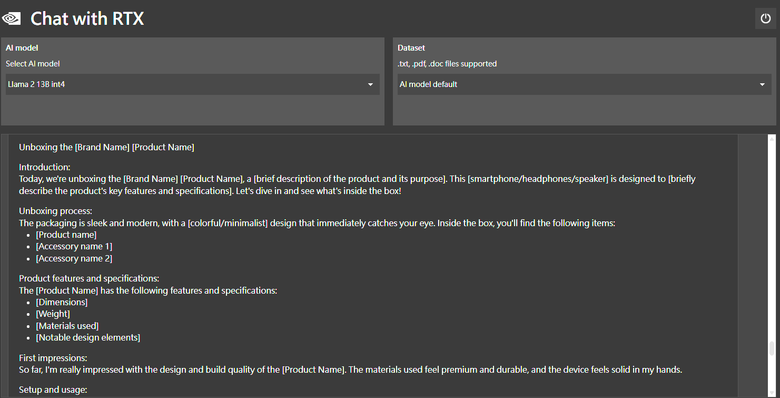
Task: Open the AI model default dataset dropdown
Action: (x=585, y=85)
